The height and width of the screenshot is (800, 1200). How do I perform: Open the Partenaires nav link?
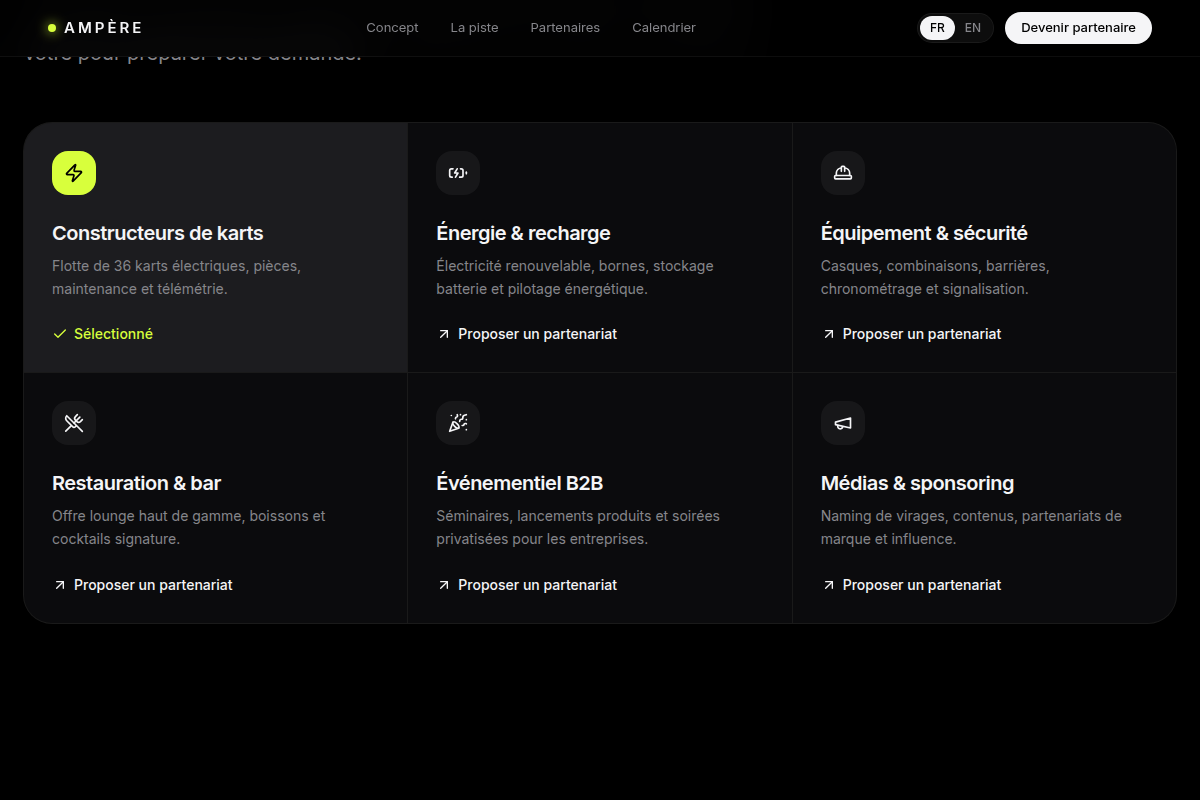565,28
